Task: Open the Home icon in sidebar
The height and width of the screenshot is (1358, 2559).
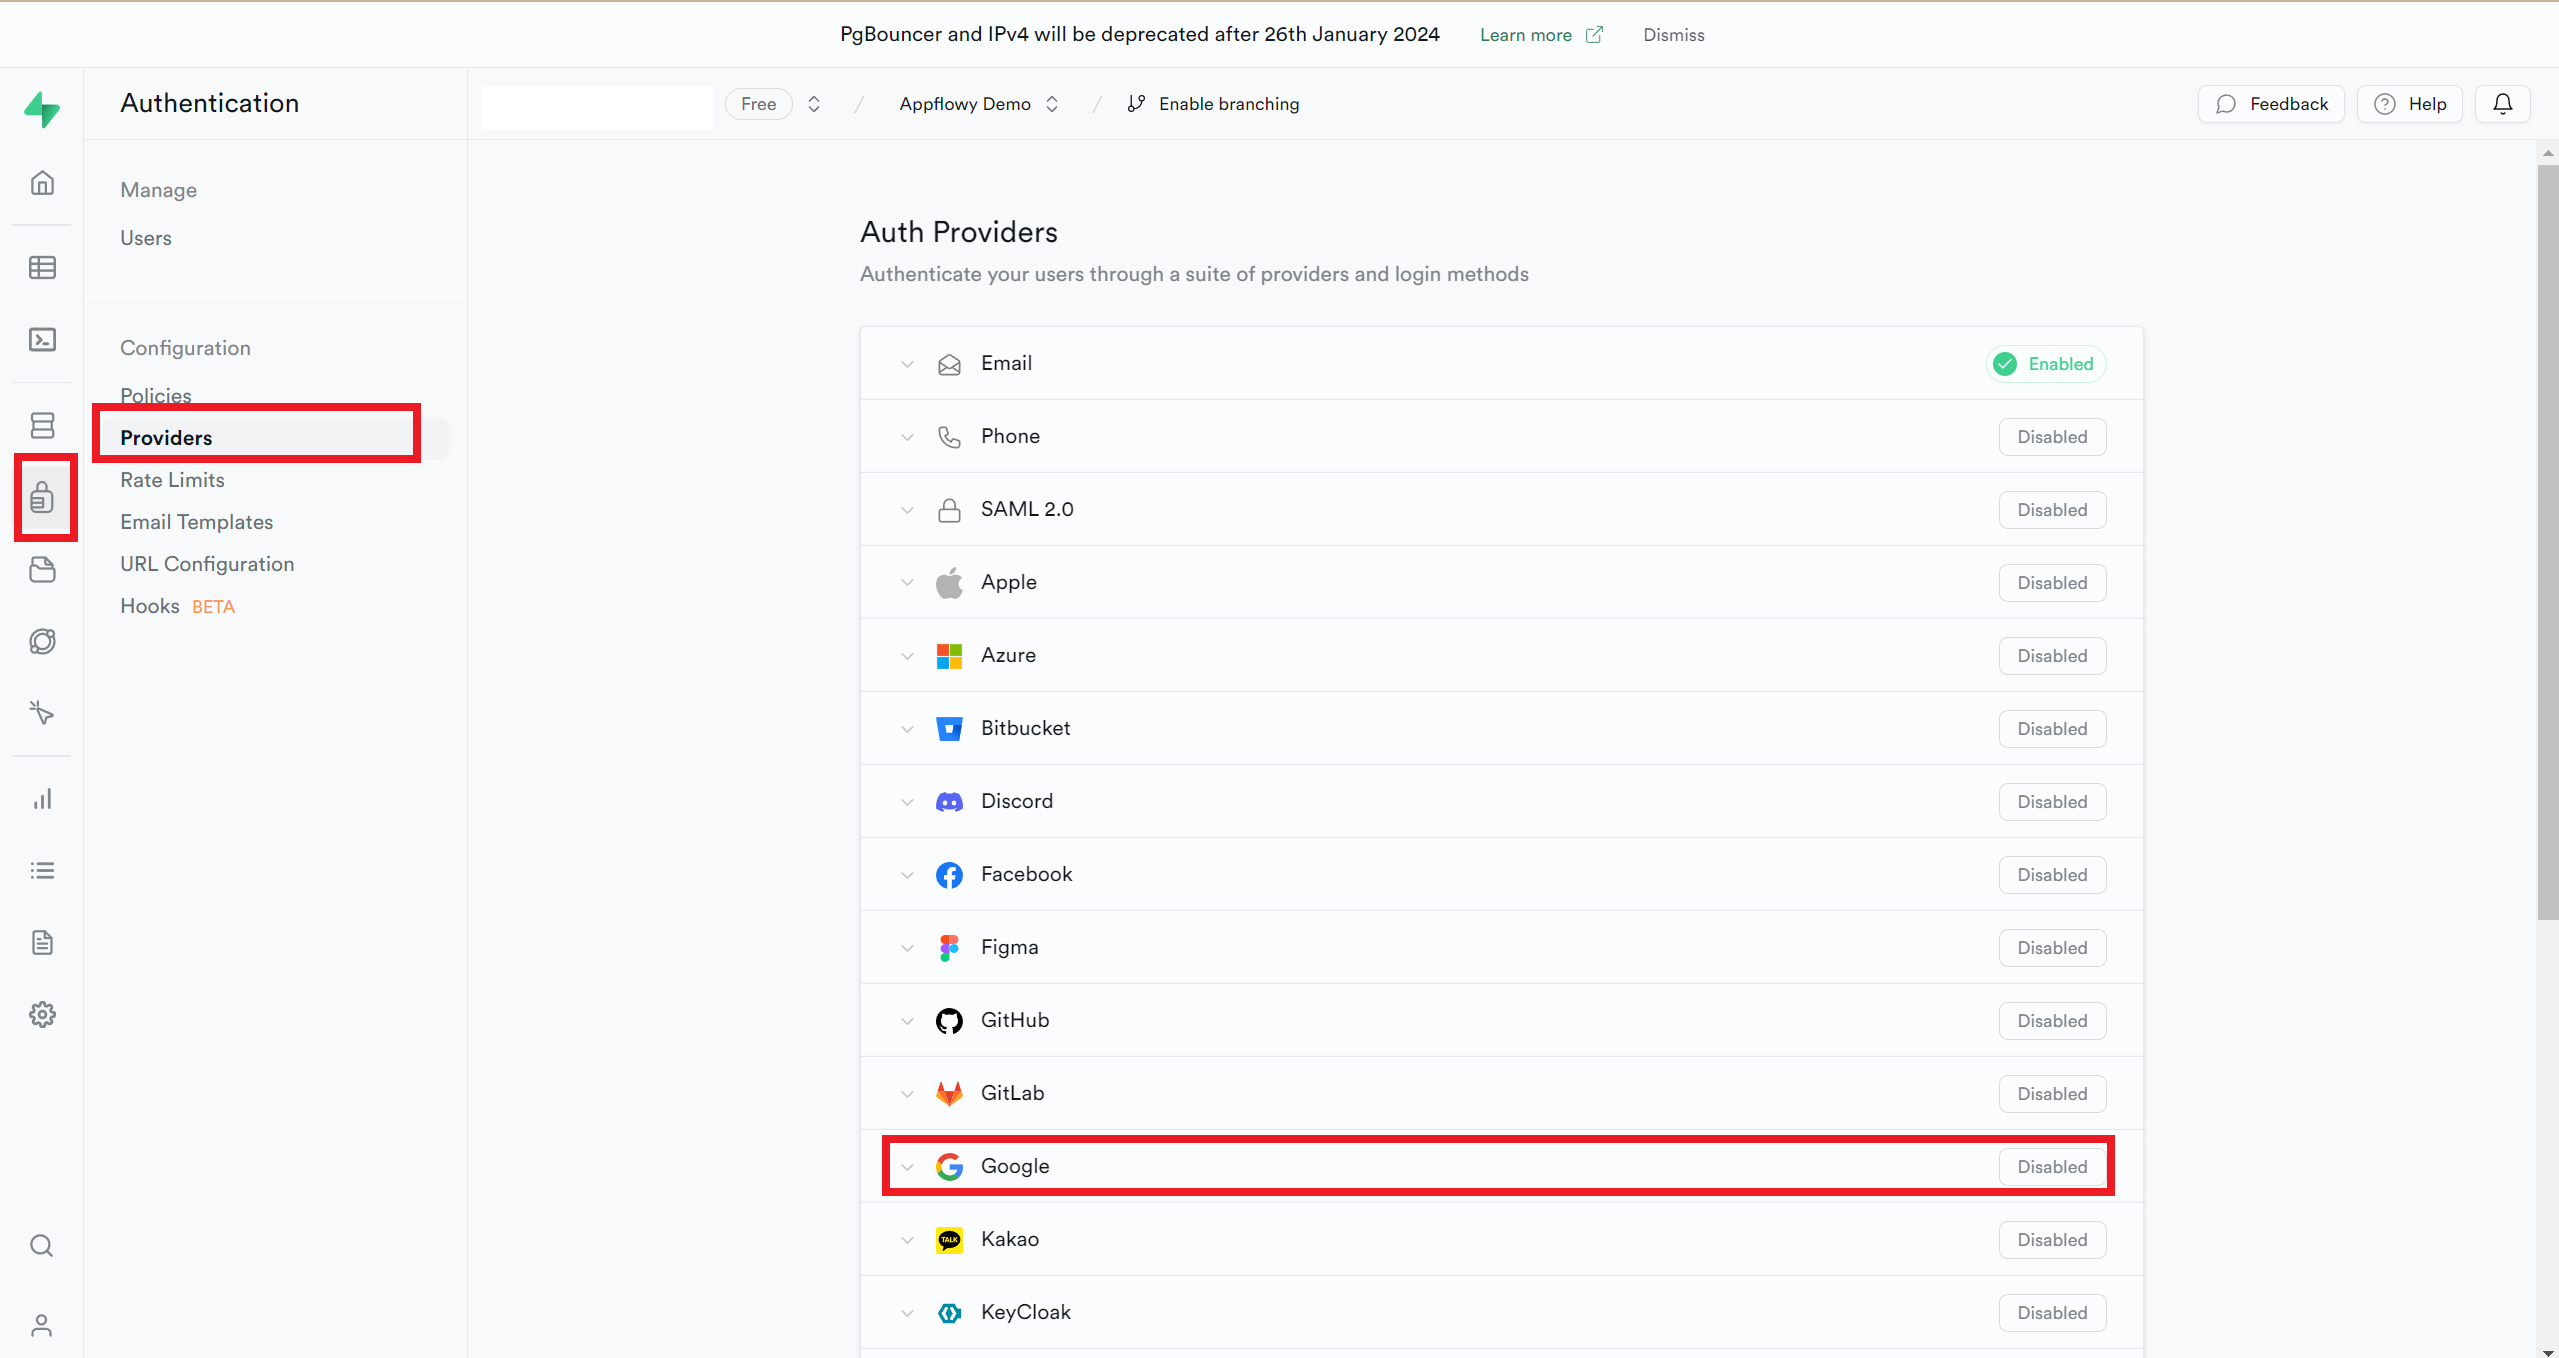Action: 42,183
